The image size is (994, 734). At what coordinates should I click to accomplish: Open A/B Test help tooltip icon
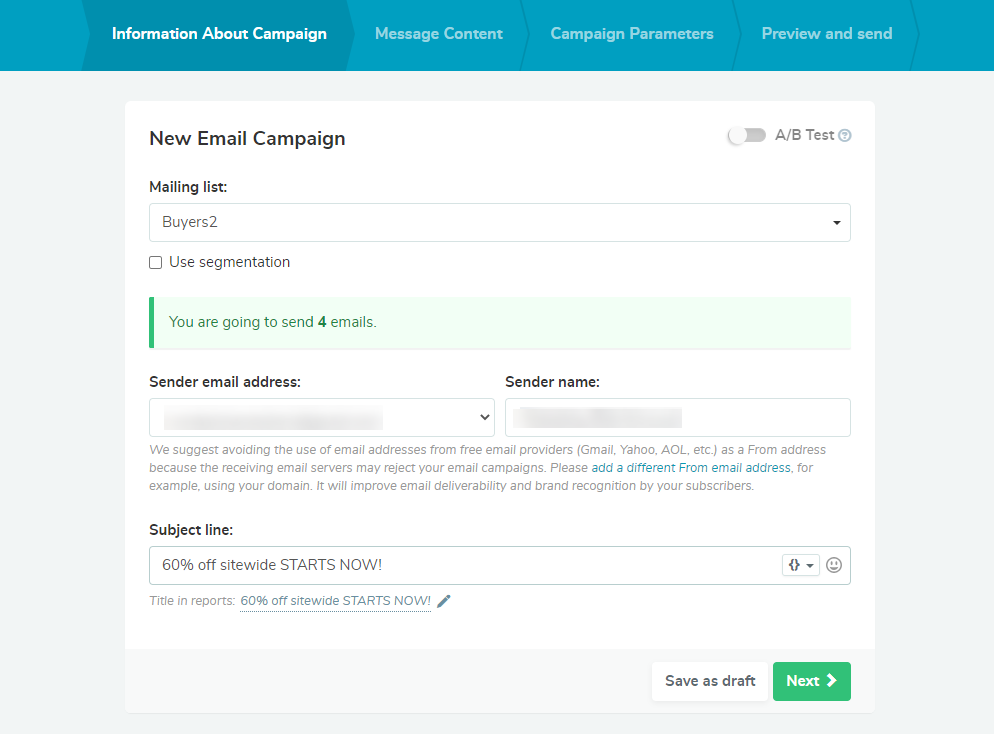[x=845, y=134]
